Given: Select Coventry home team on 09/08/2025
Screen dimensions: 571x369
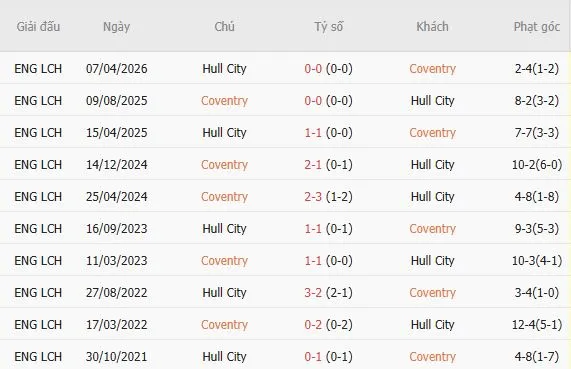Looking at the screenshot, I should (224, 101).
